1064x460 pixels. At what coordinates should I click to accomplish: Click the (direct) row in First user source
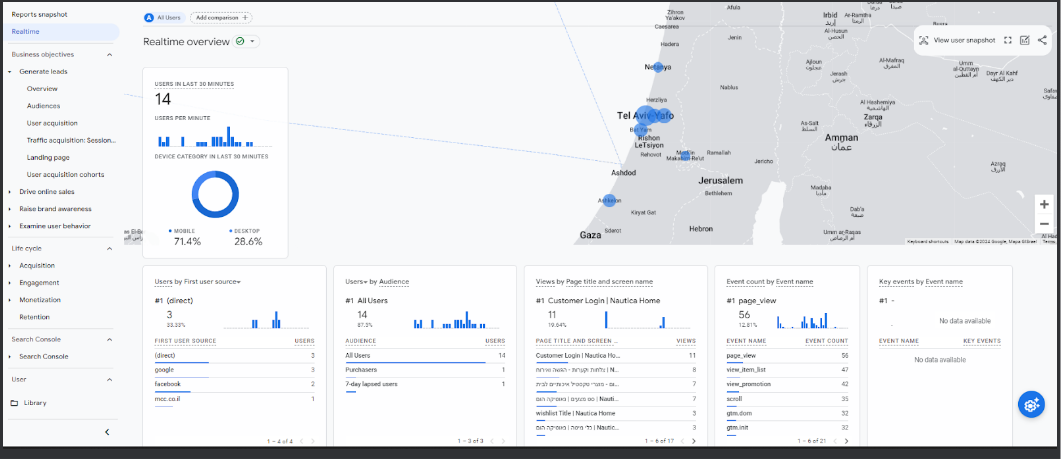click(235, 356)
